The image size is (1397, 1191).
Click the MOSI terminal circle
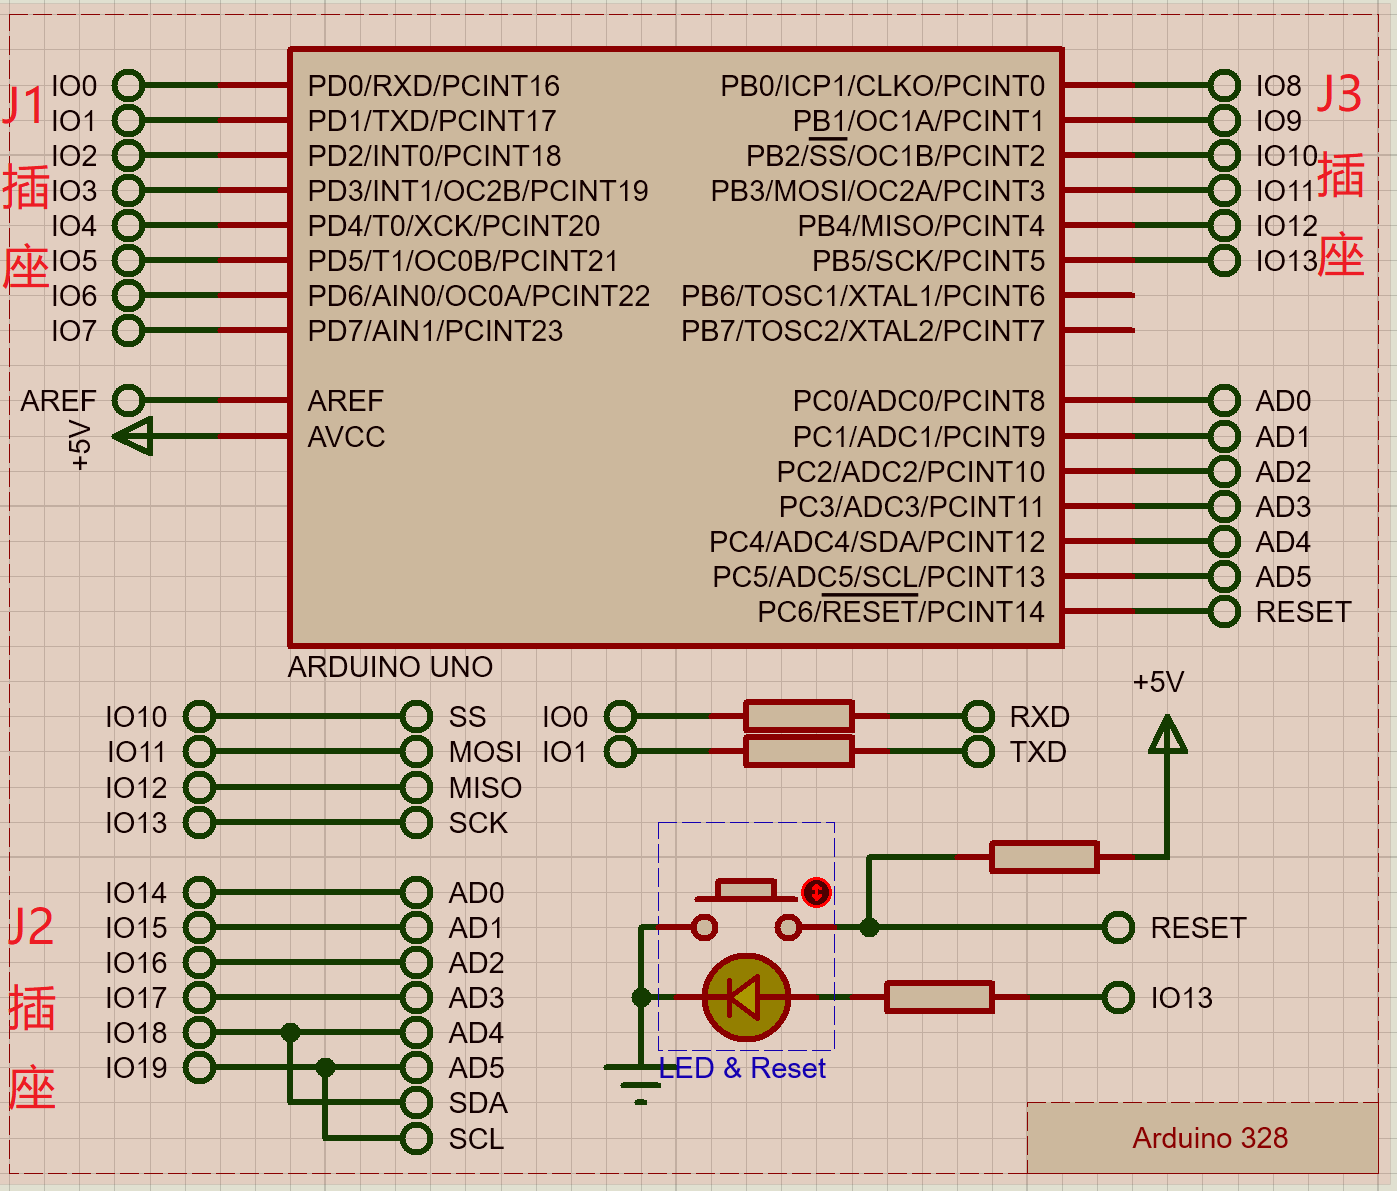(416, 751)
